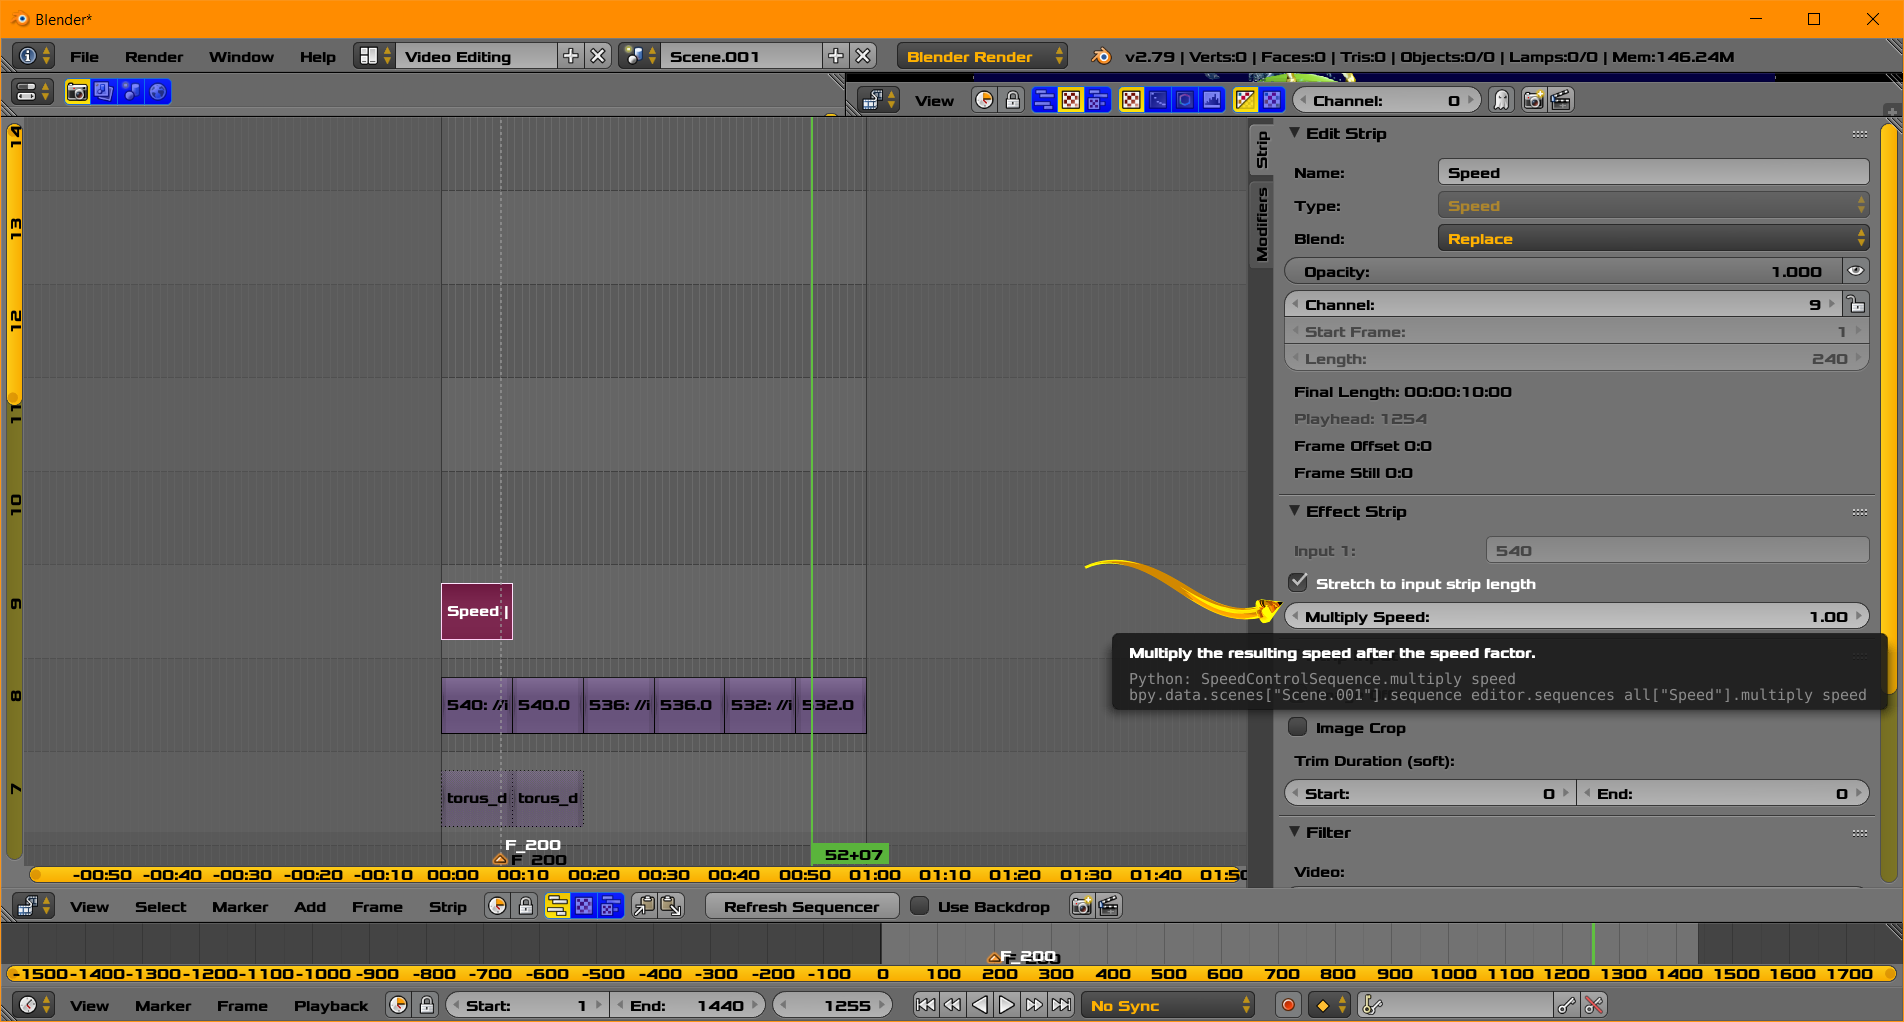Open the Video Editing screen layout dropdown
The height and width of the screenshot is (1022, 1904).
click(375, 56)
